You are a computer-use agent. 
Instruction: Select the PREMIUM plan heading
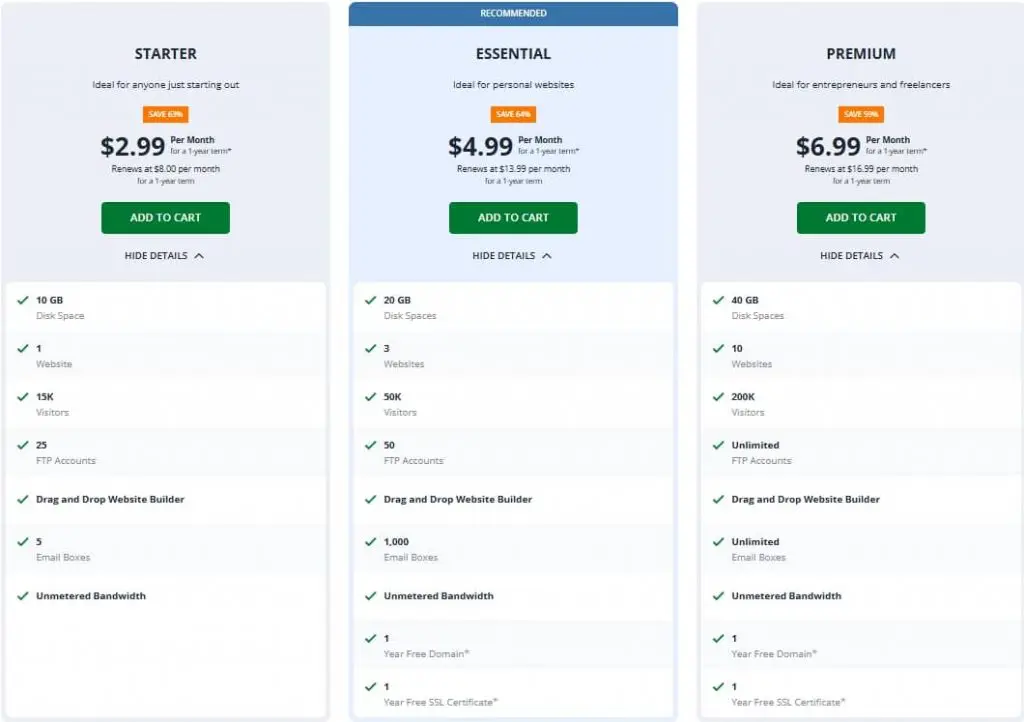860,53
